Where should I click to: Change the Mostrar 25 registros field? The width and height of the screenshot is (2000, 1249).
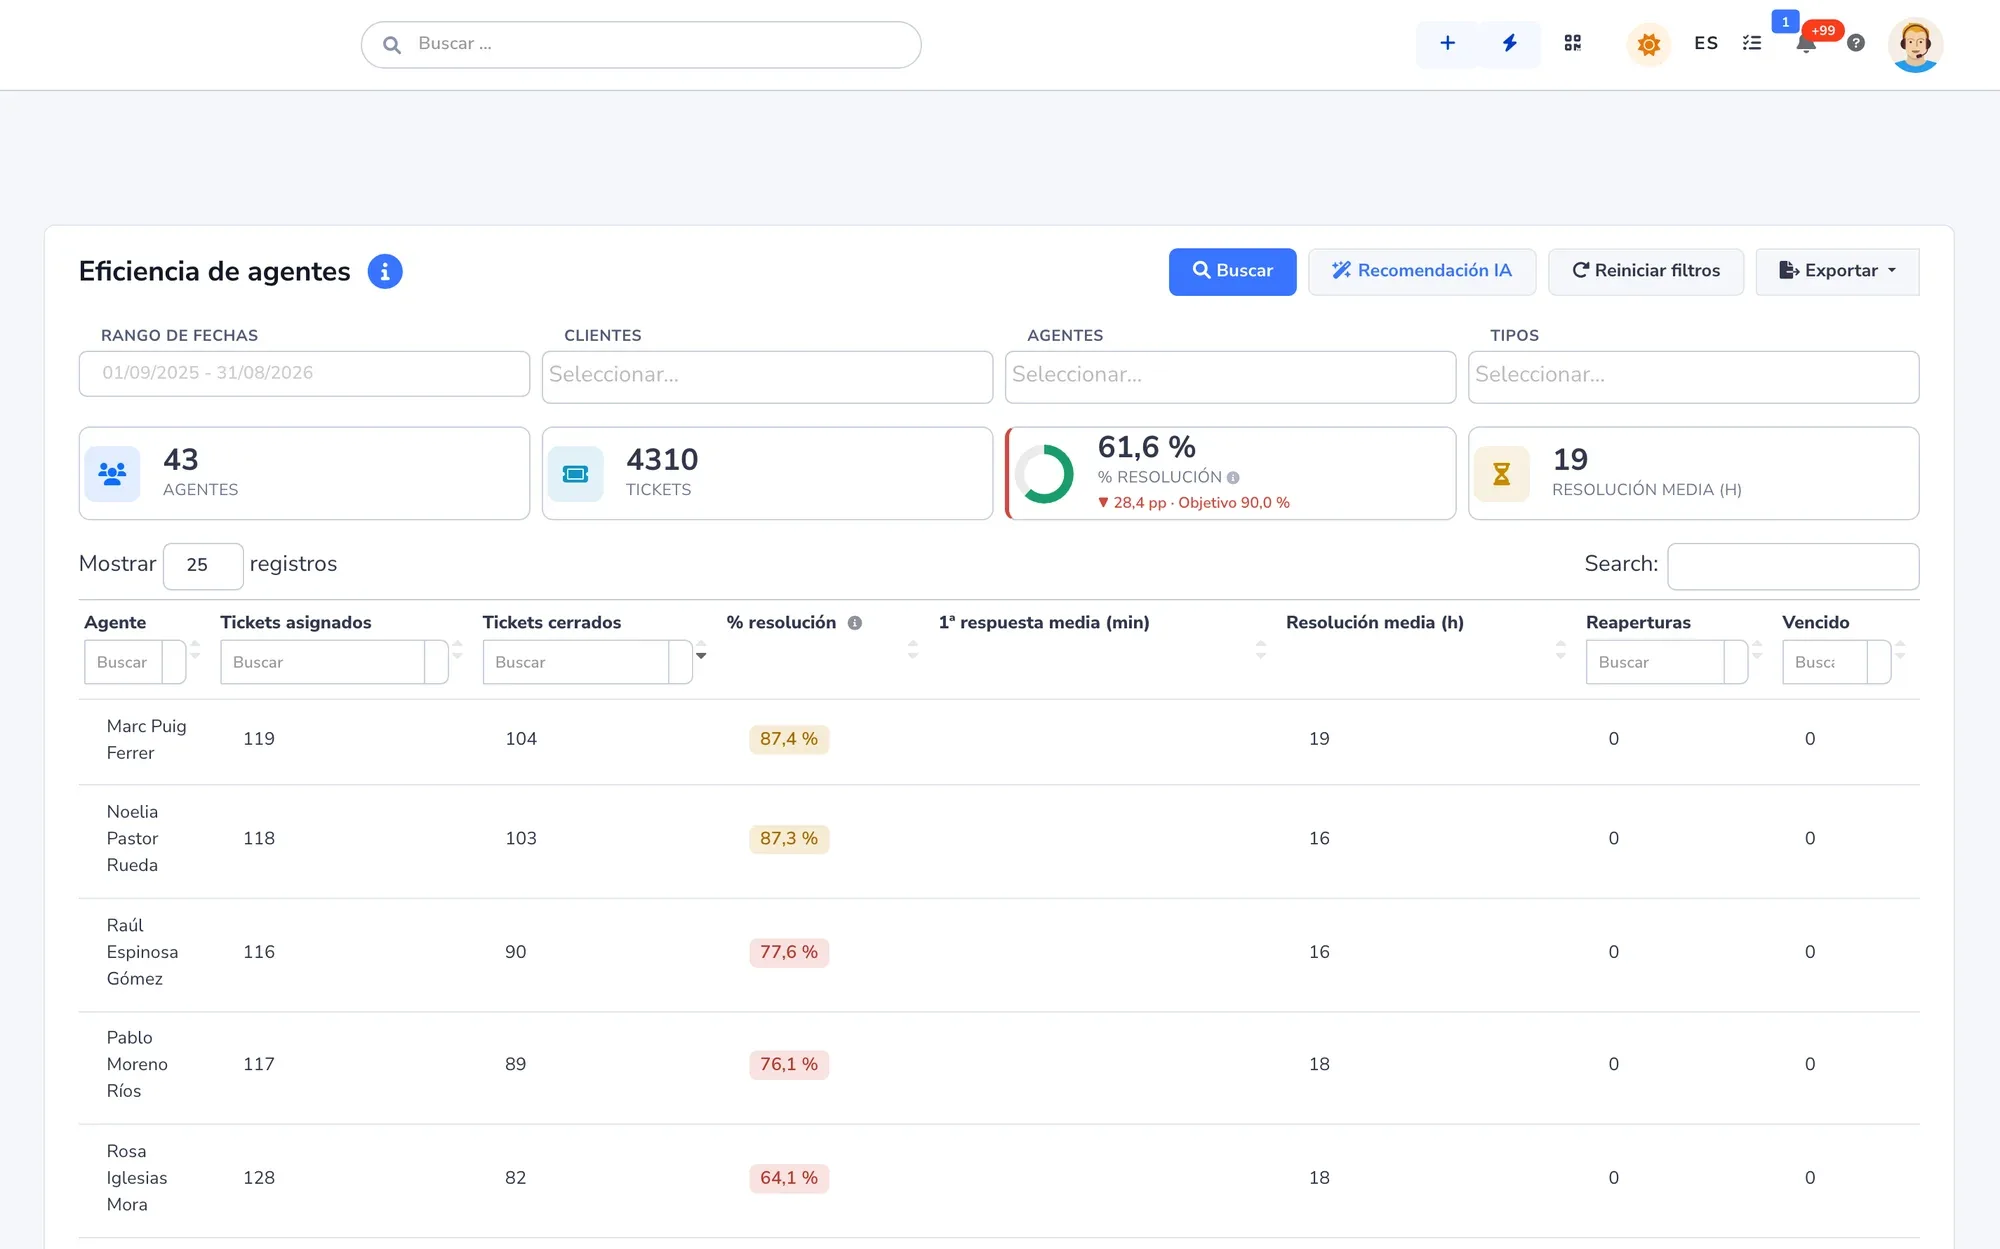203,565
